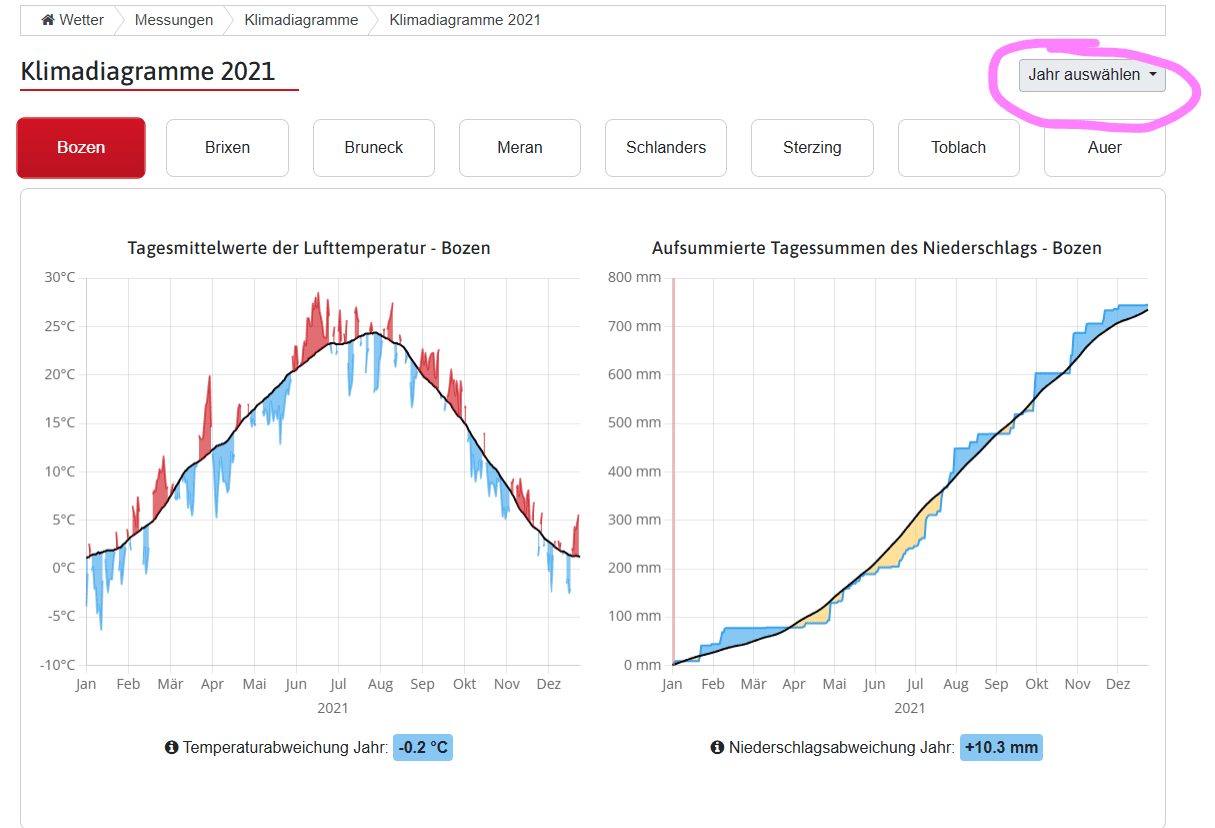Select the Brixen station tab
The width and height of the screenshot is (1215, 828).
click(x=227, y=148)
